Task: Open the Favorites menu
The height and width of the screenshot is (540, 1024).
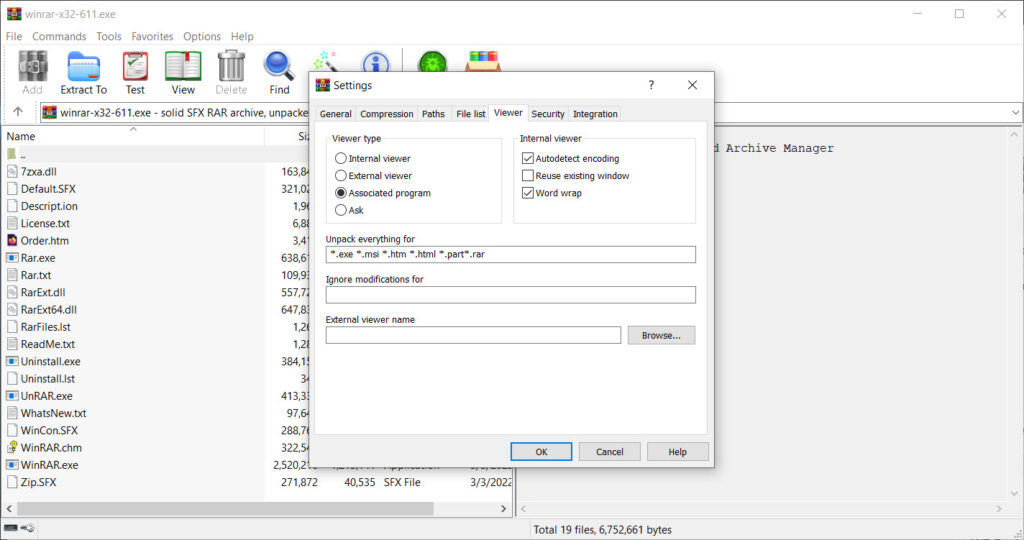Action: (x=152, y=37)
